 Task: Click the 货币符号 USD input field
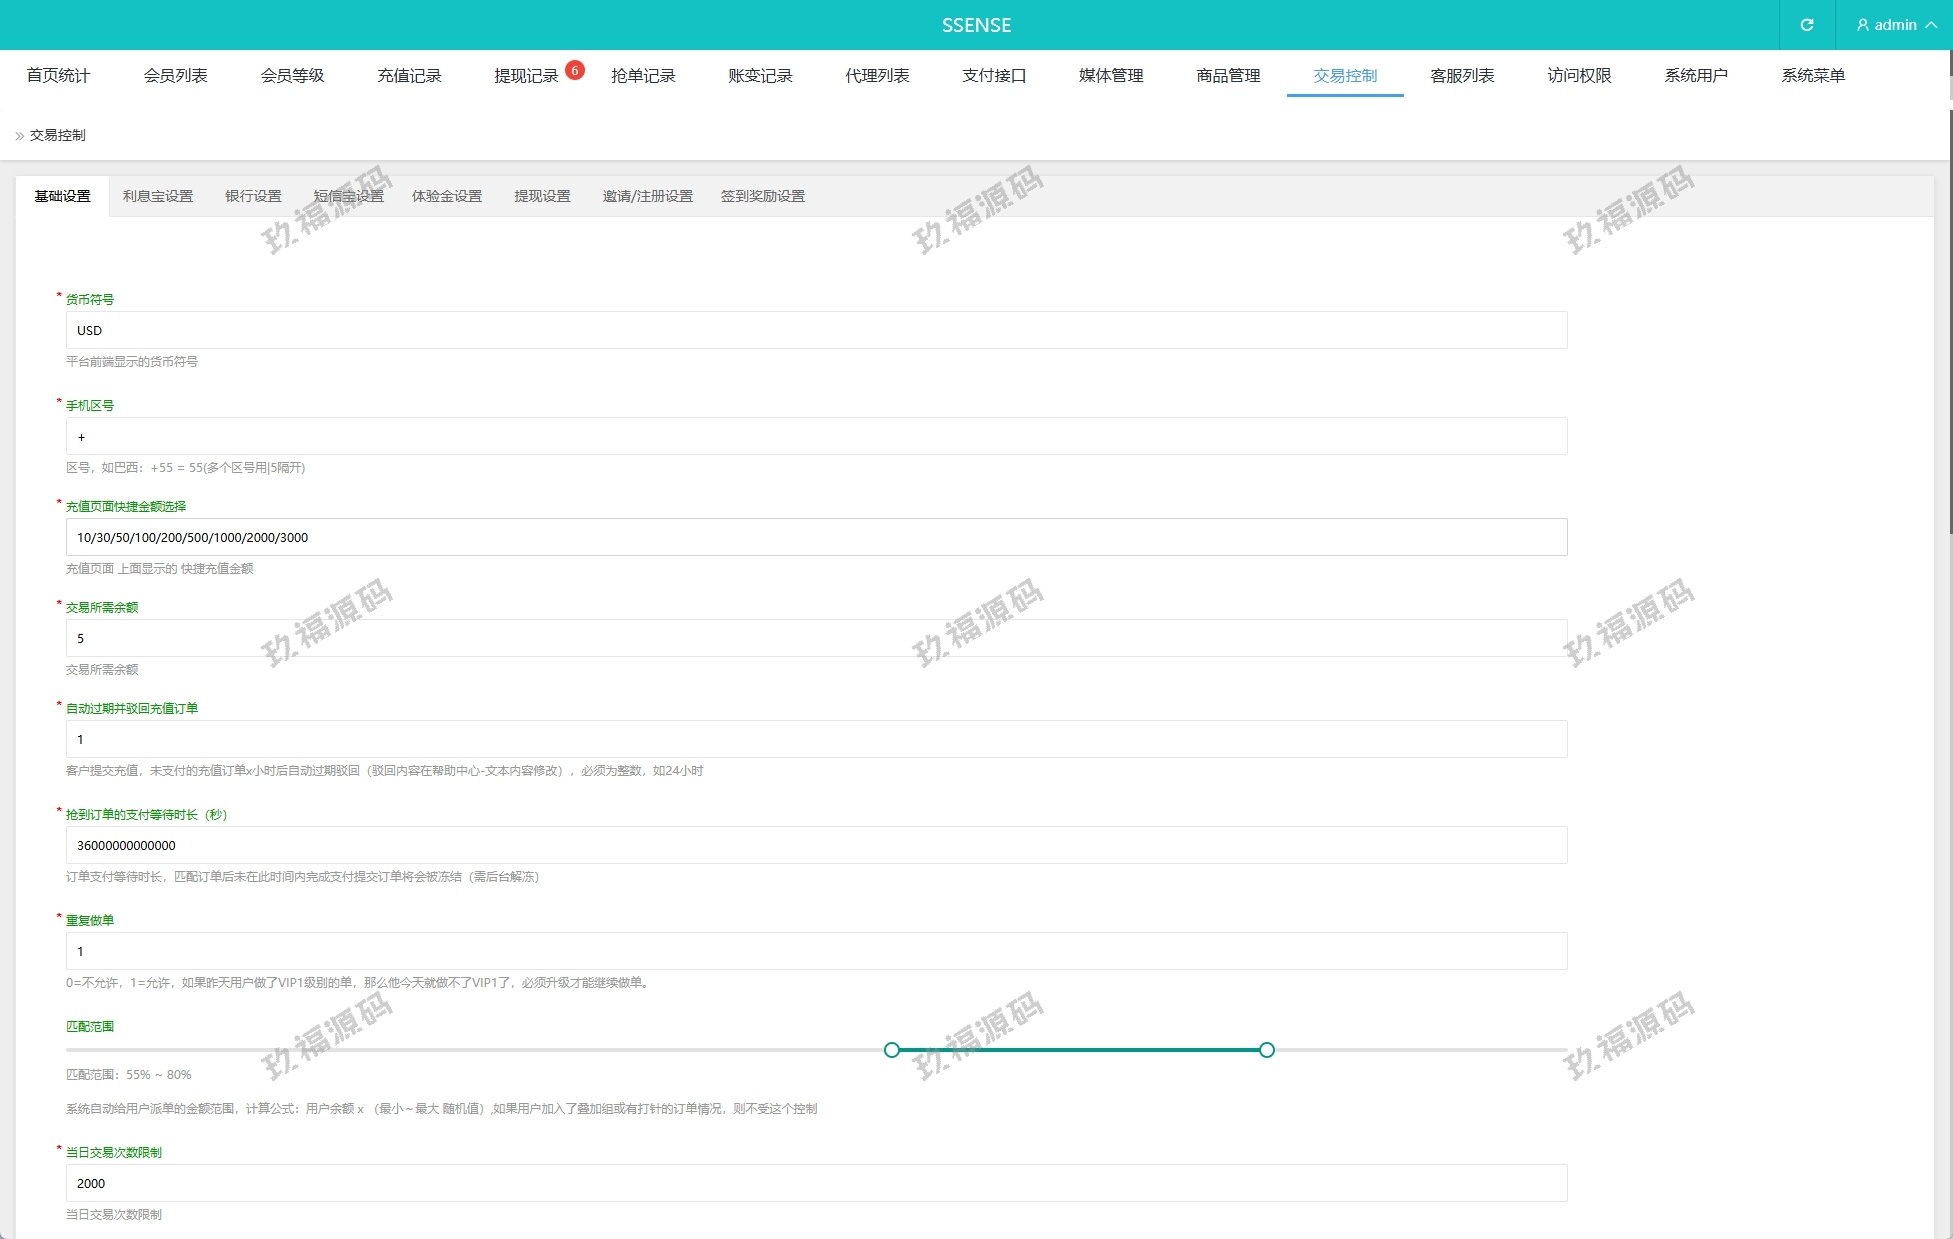point(816,330)
